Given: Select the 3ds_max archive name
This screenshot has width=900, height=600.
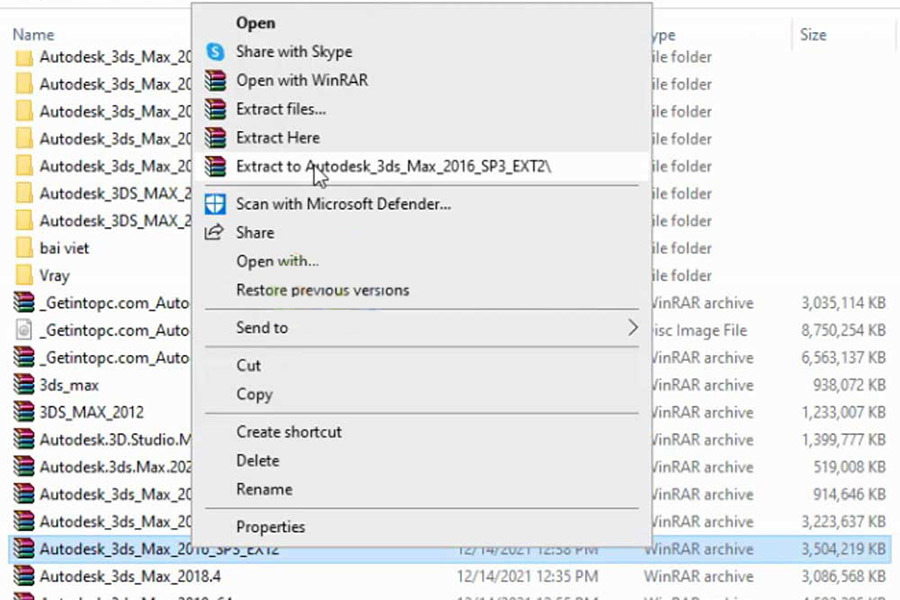Looking at the screenshot, I should pos(69,385).
